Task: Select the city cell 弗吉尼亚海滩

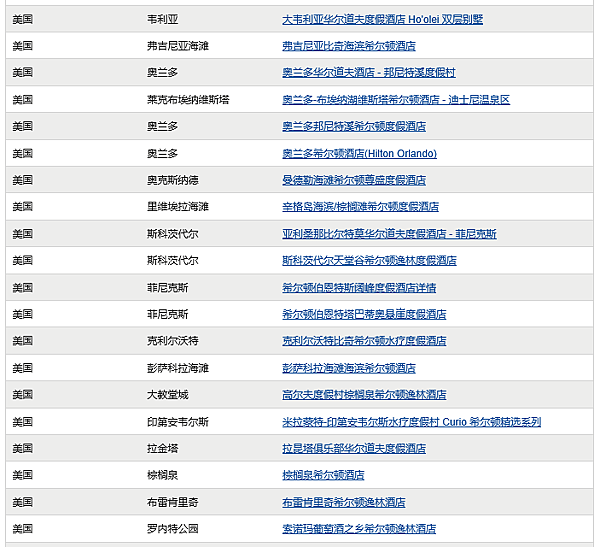Action: pyautogui.click(x=178, y=46)
